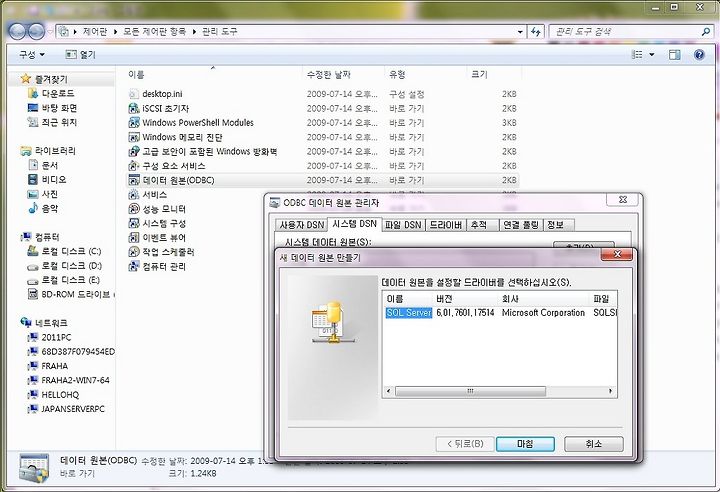Refresh the address bar location
720x492 pixels.
(536, 31)
